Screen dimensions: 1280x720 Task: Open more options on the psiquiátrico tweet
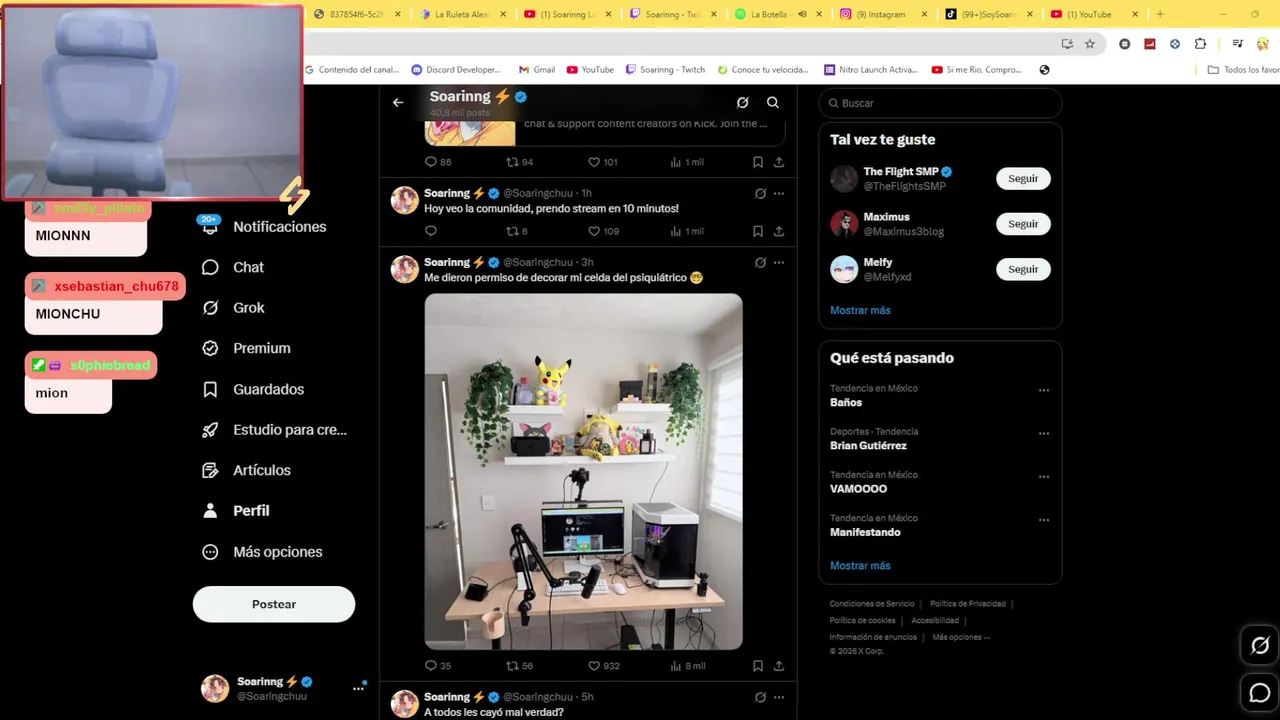[x=779, y=262]
